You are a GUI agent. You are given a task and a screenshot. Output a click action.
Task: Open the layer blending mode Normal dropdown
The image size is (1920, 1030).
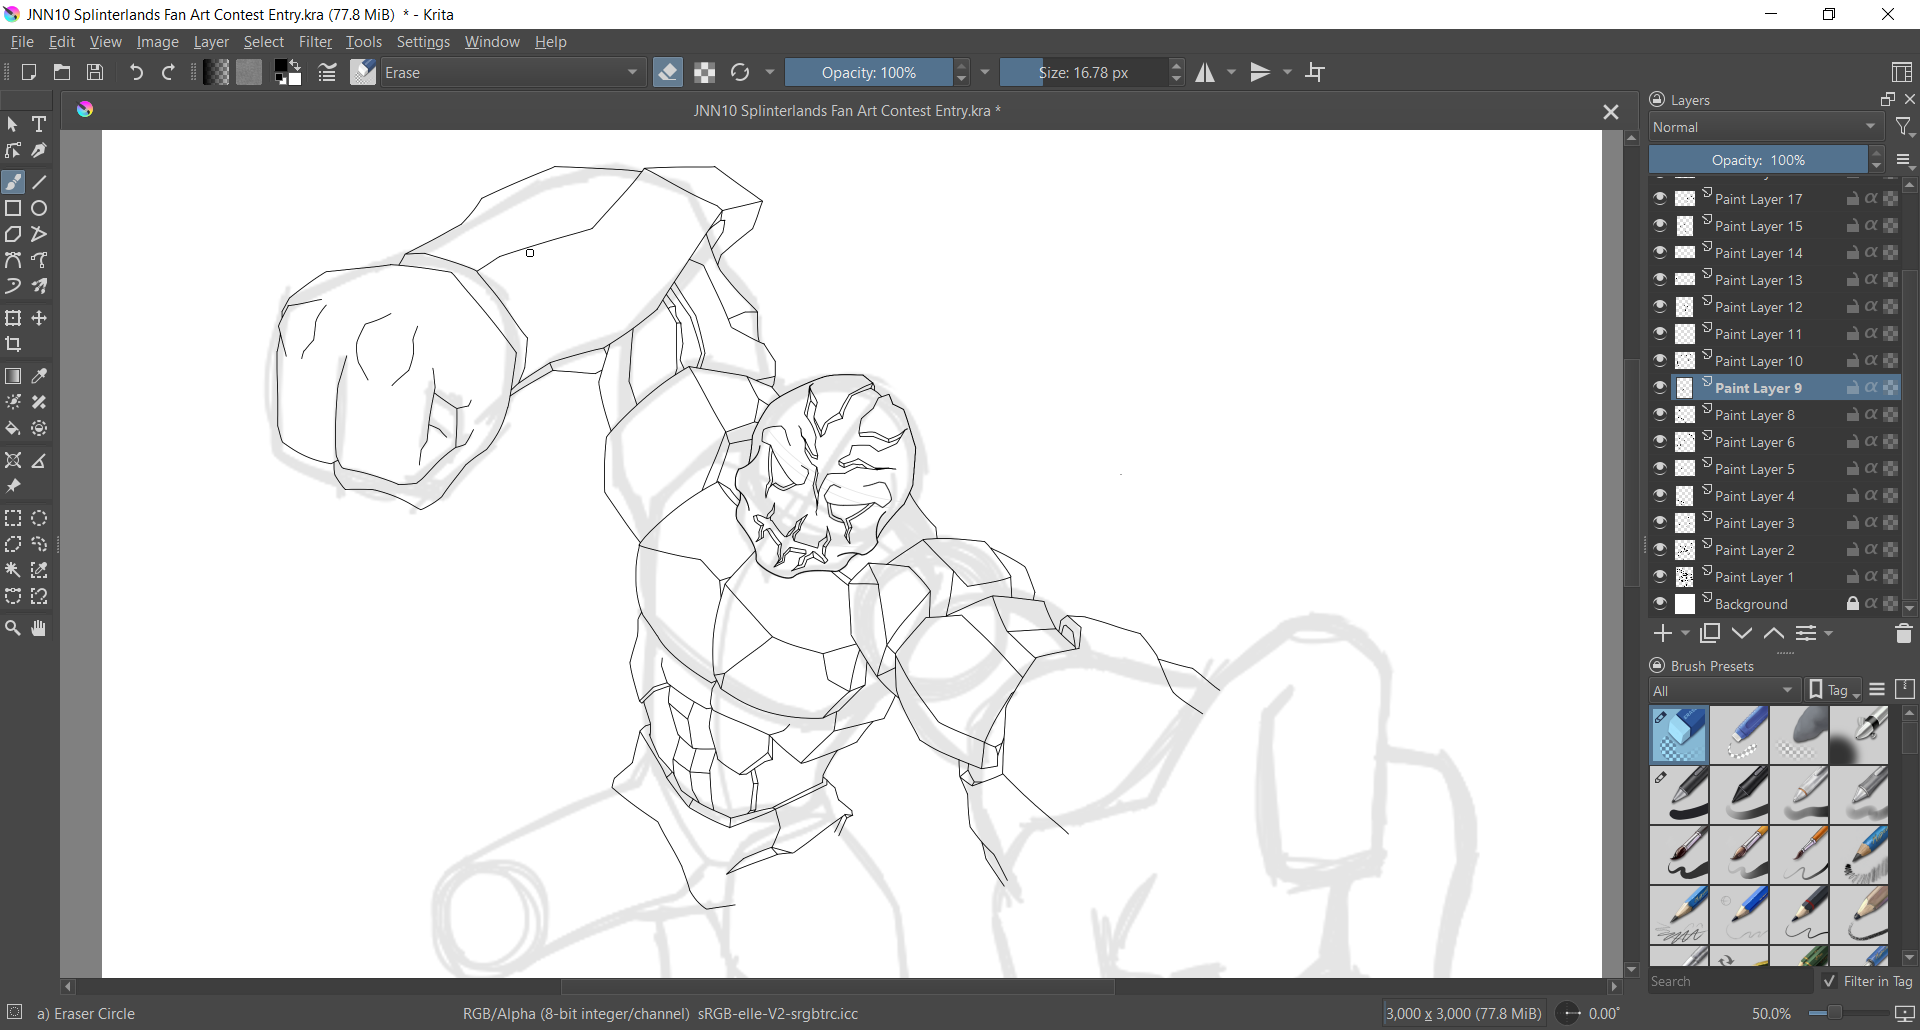[1765, 128]
